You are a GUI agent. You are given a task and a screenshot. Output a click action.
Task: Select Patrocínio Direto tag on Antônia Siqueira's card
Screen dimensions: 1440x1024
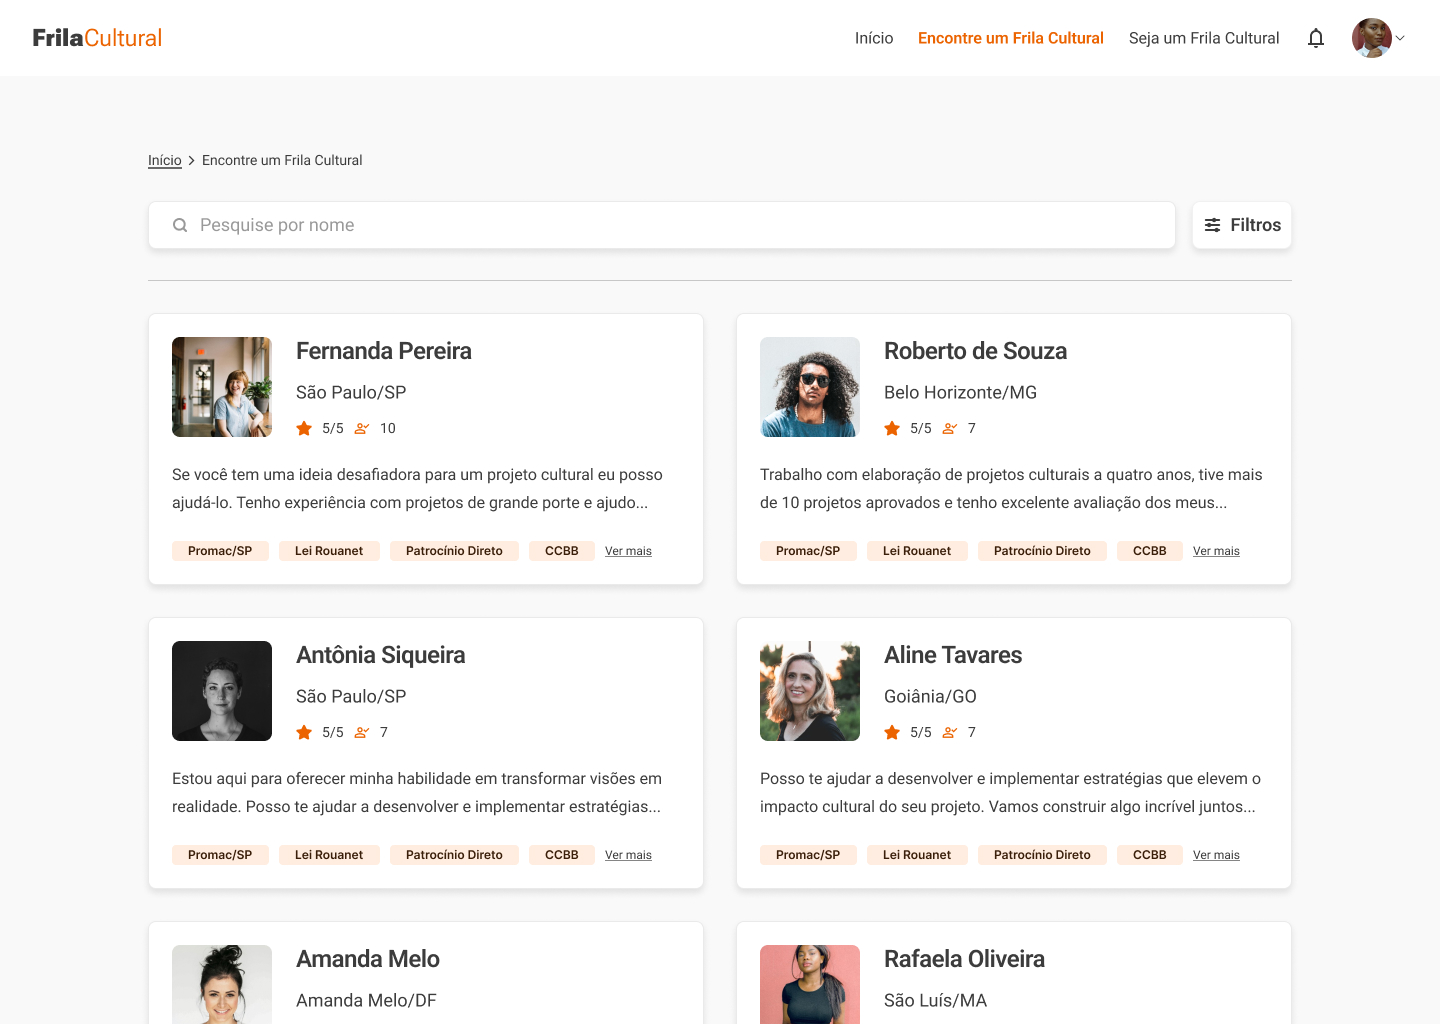[x=454, y=855]
